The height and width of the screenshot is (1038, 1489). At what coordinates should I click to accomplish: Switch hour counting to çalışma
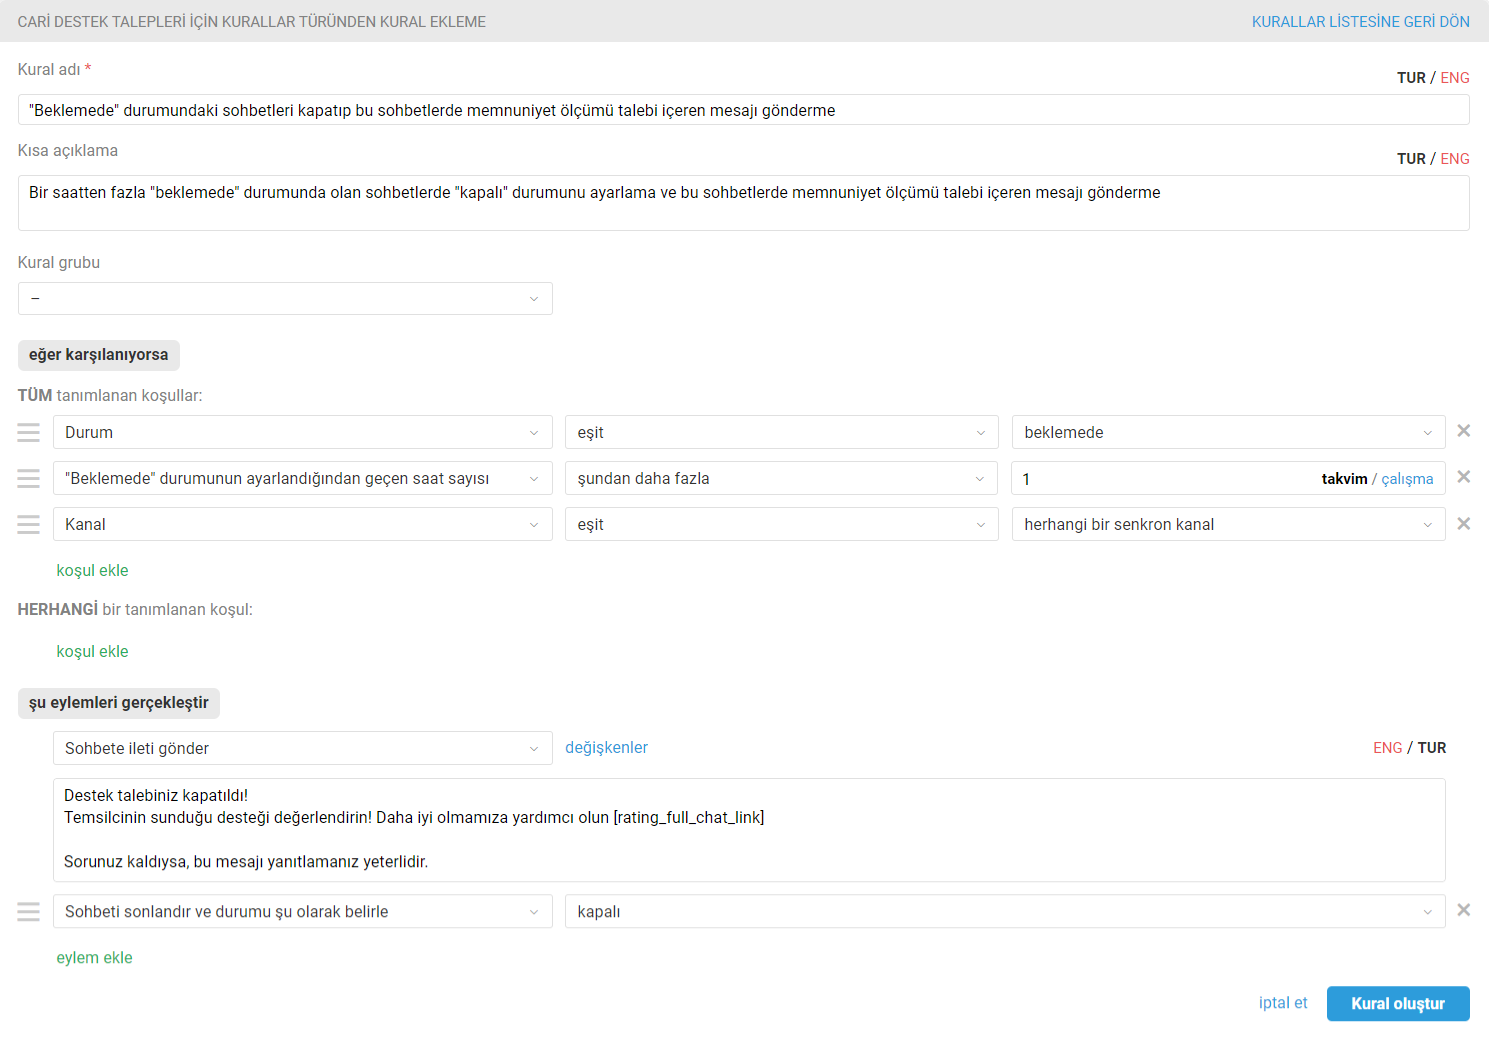coord(1407,479)
